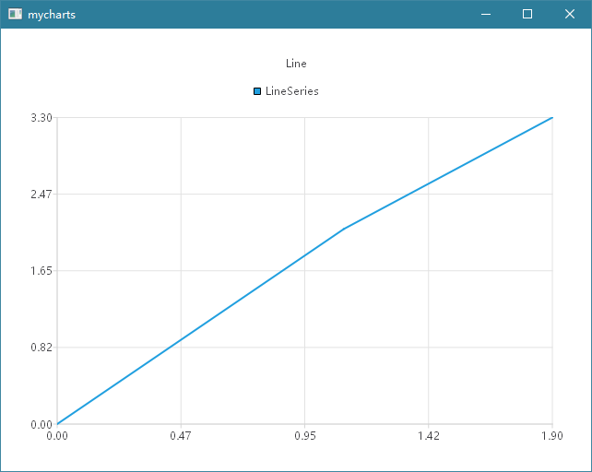
Task: Click x-axis label 0.95
Action: 305,436
